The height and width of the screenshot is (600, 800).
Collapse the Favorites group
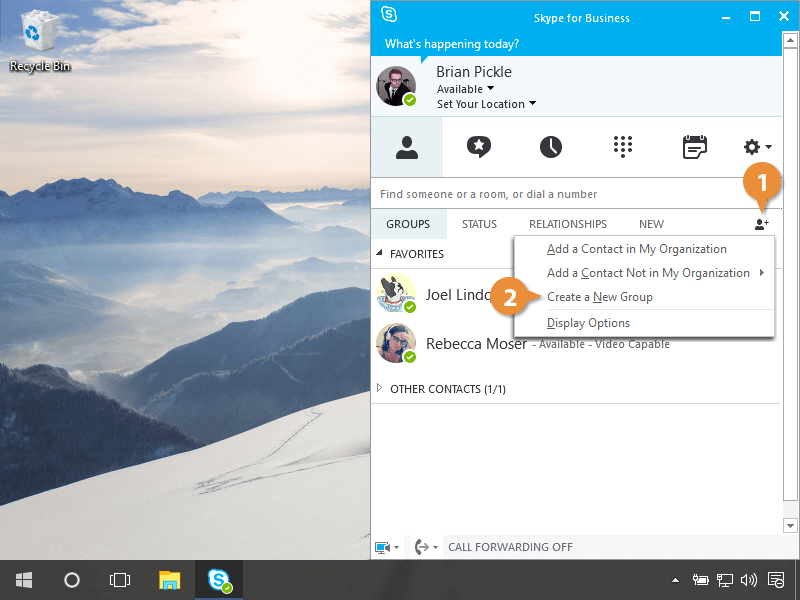click(x=379, y=254)
